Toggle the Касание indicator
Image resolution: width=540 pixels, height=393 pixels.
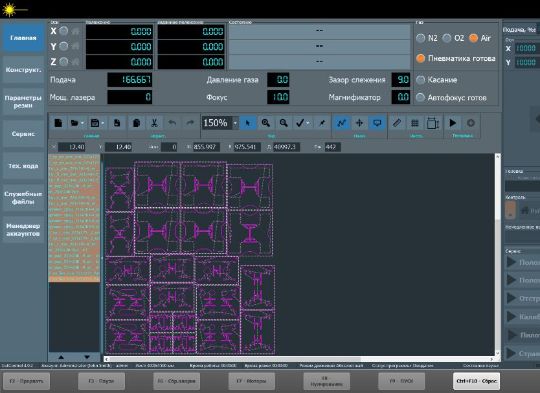[420, 80]
